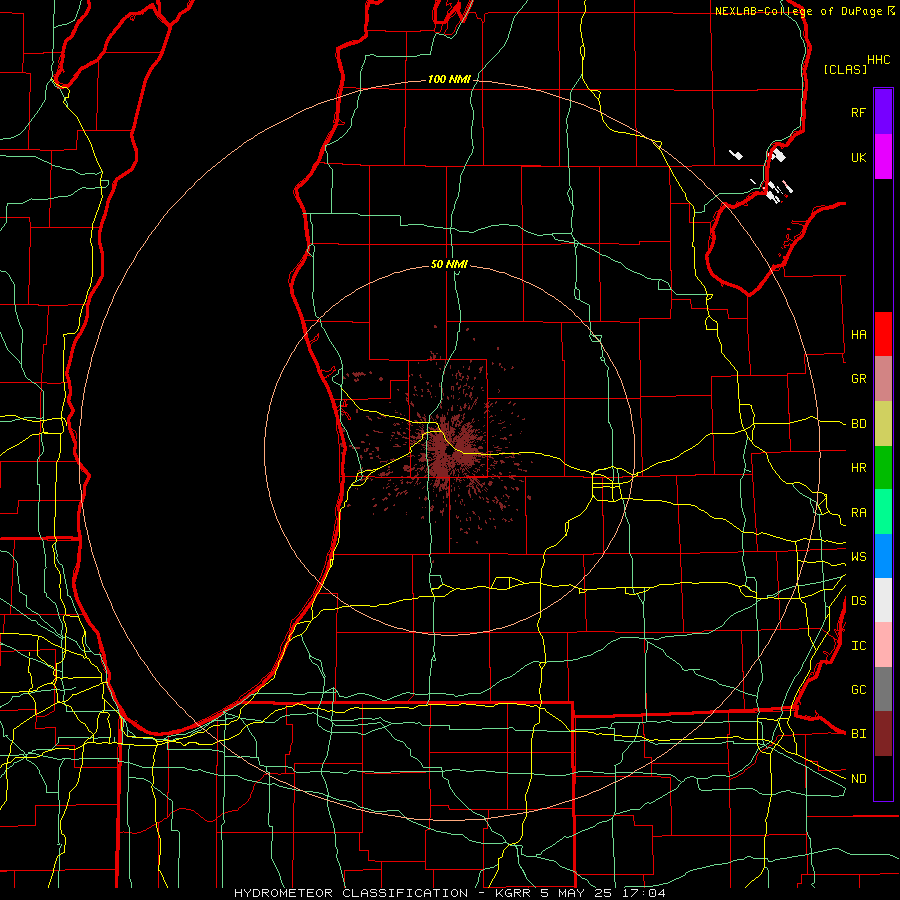Viewport: 900px width, 900px height.
Task: Click the RF legend label
Action: pos(858,112)
